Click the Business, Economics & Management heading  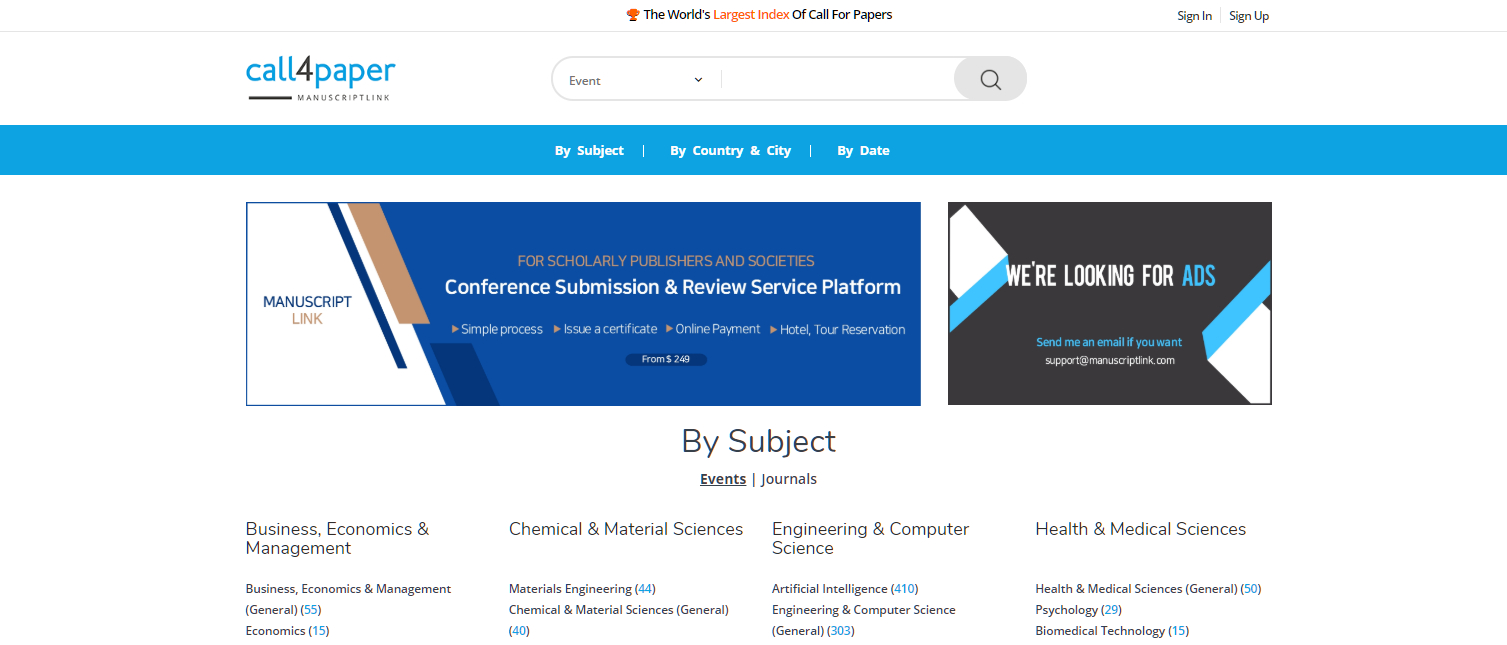(337, 538)
